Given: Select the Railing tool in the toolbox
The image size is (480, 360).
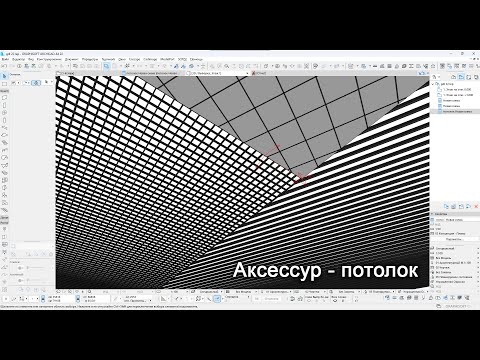Looking at the screenshot, I should [4, 151].
